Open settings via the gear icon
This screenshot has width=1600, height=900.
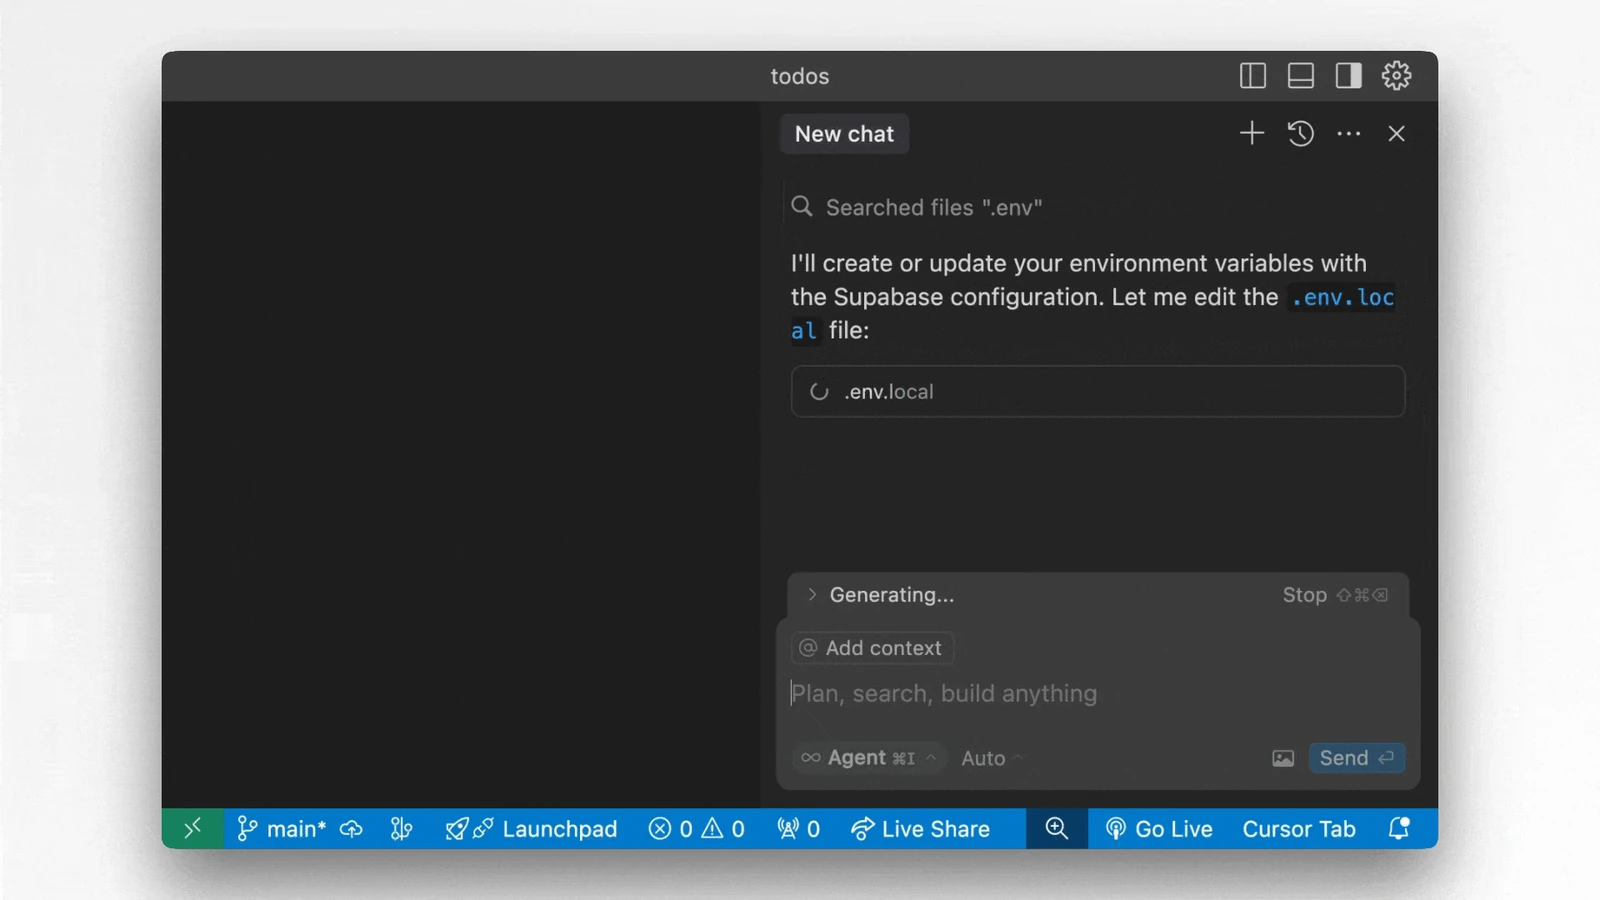click(x=1396, y=76)
